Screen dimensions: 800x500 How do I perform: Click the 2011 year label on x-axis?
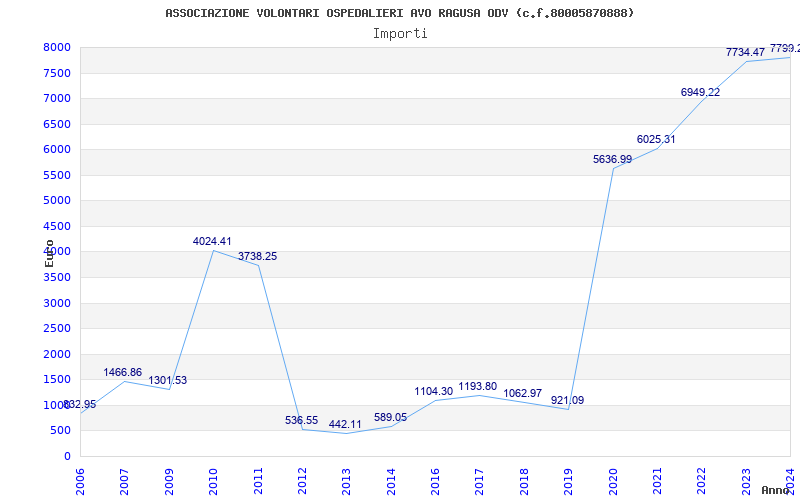click(x=258, y=482)
